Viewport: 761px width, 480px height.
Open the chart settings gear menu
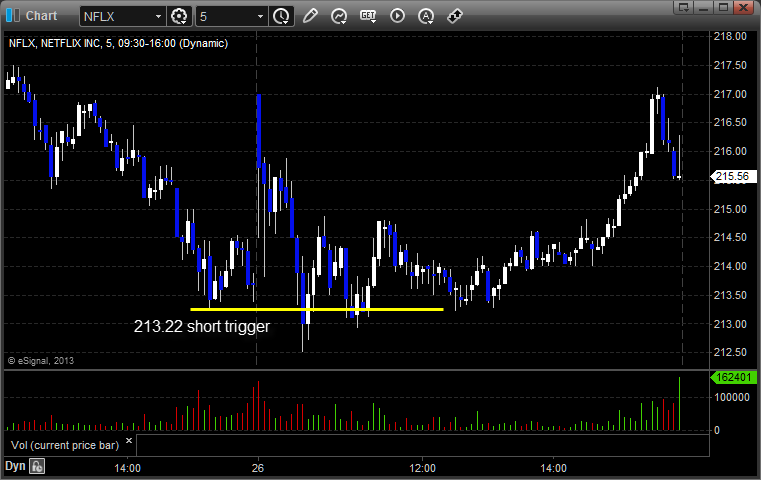[179, 17]
